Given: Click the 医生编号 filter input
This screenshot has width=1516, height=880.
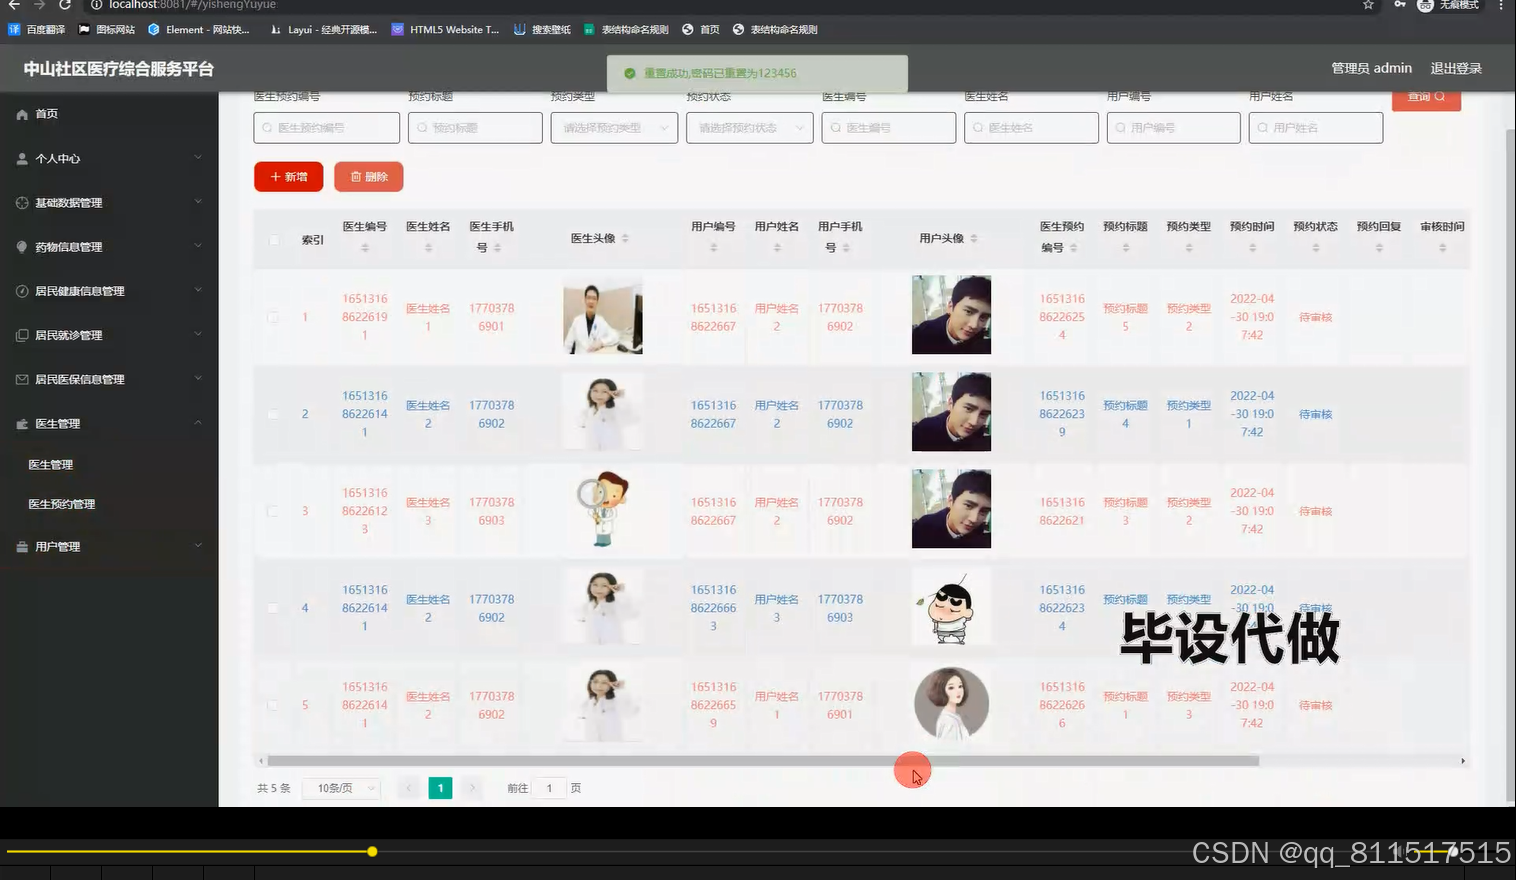Looking at the screenshot, I should (x=889, y=128).
